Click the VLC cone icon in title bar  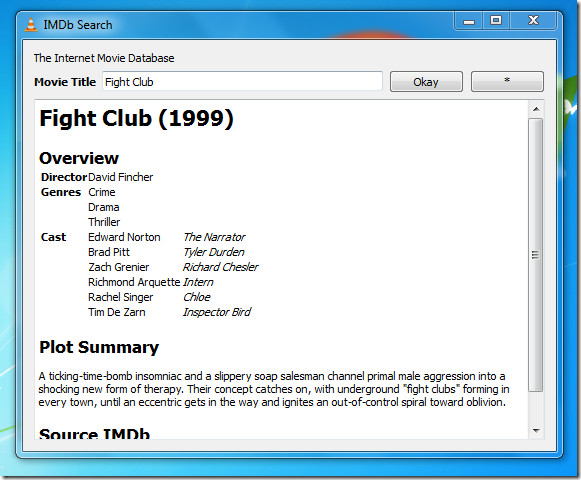[x=31, y=25]
